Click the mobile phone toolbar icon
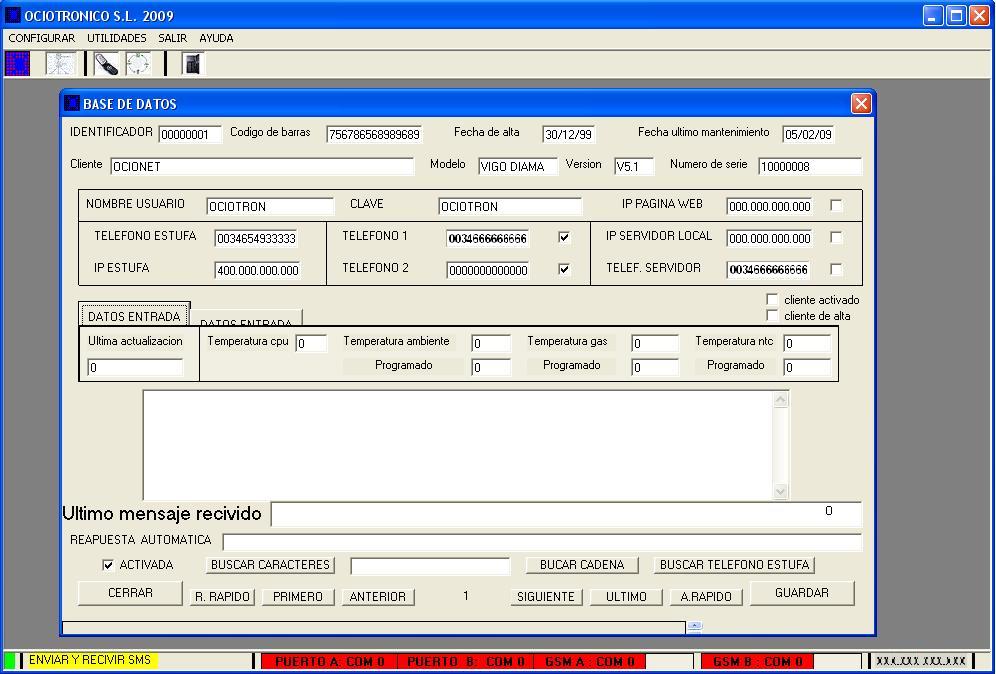 (106, 64)
